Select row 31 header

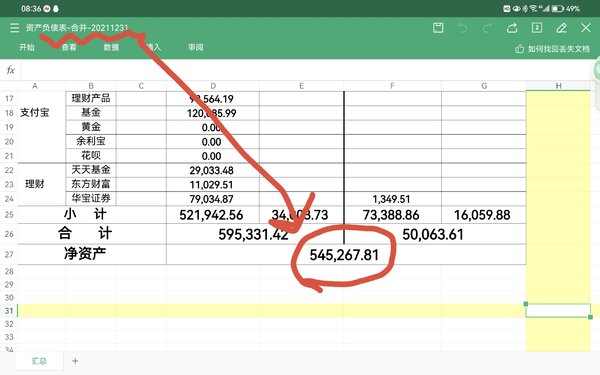9,311
